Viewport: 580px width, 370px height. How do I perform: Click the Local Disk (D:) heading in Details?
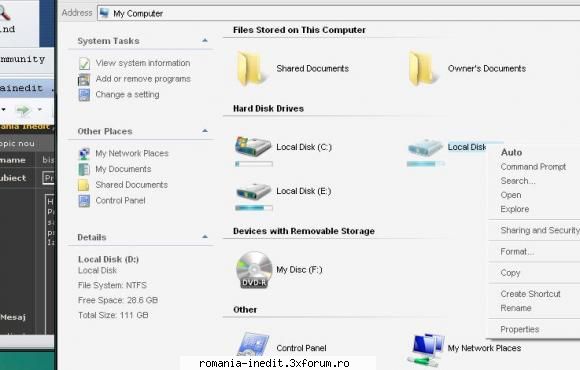(x=108, y=259)
